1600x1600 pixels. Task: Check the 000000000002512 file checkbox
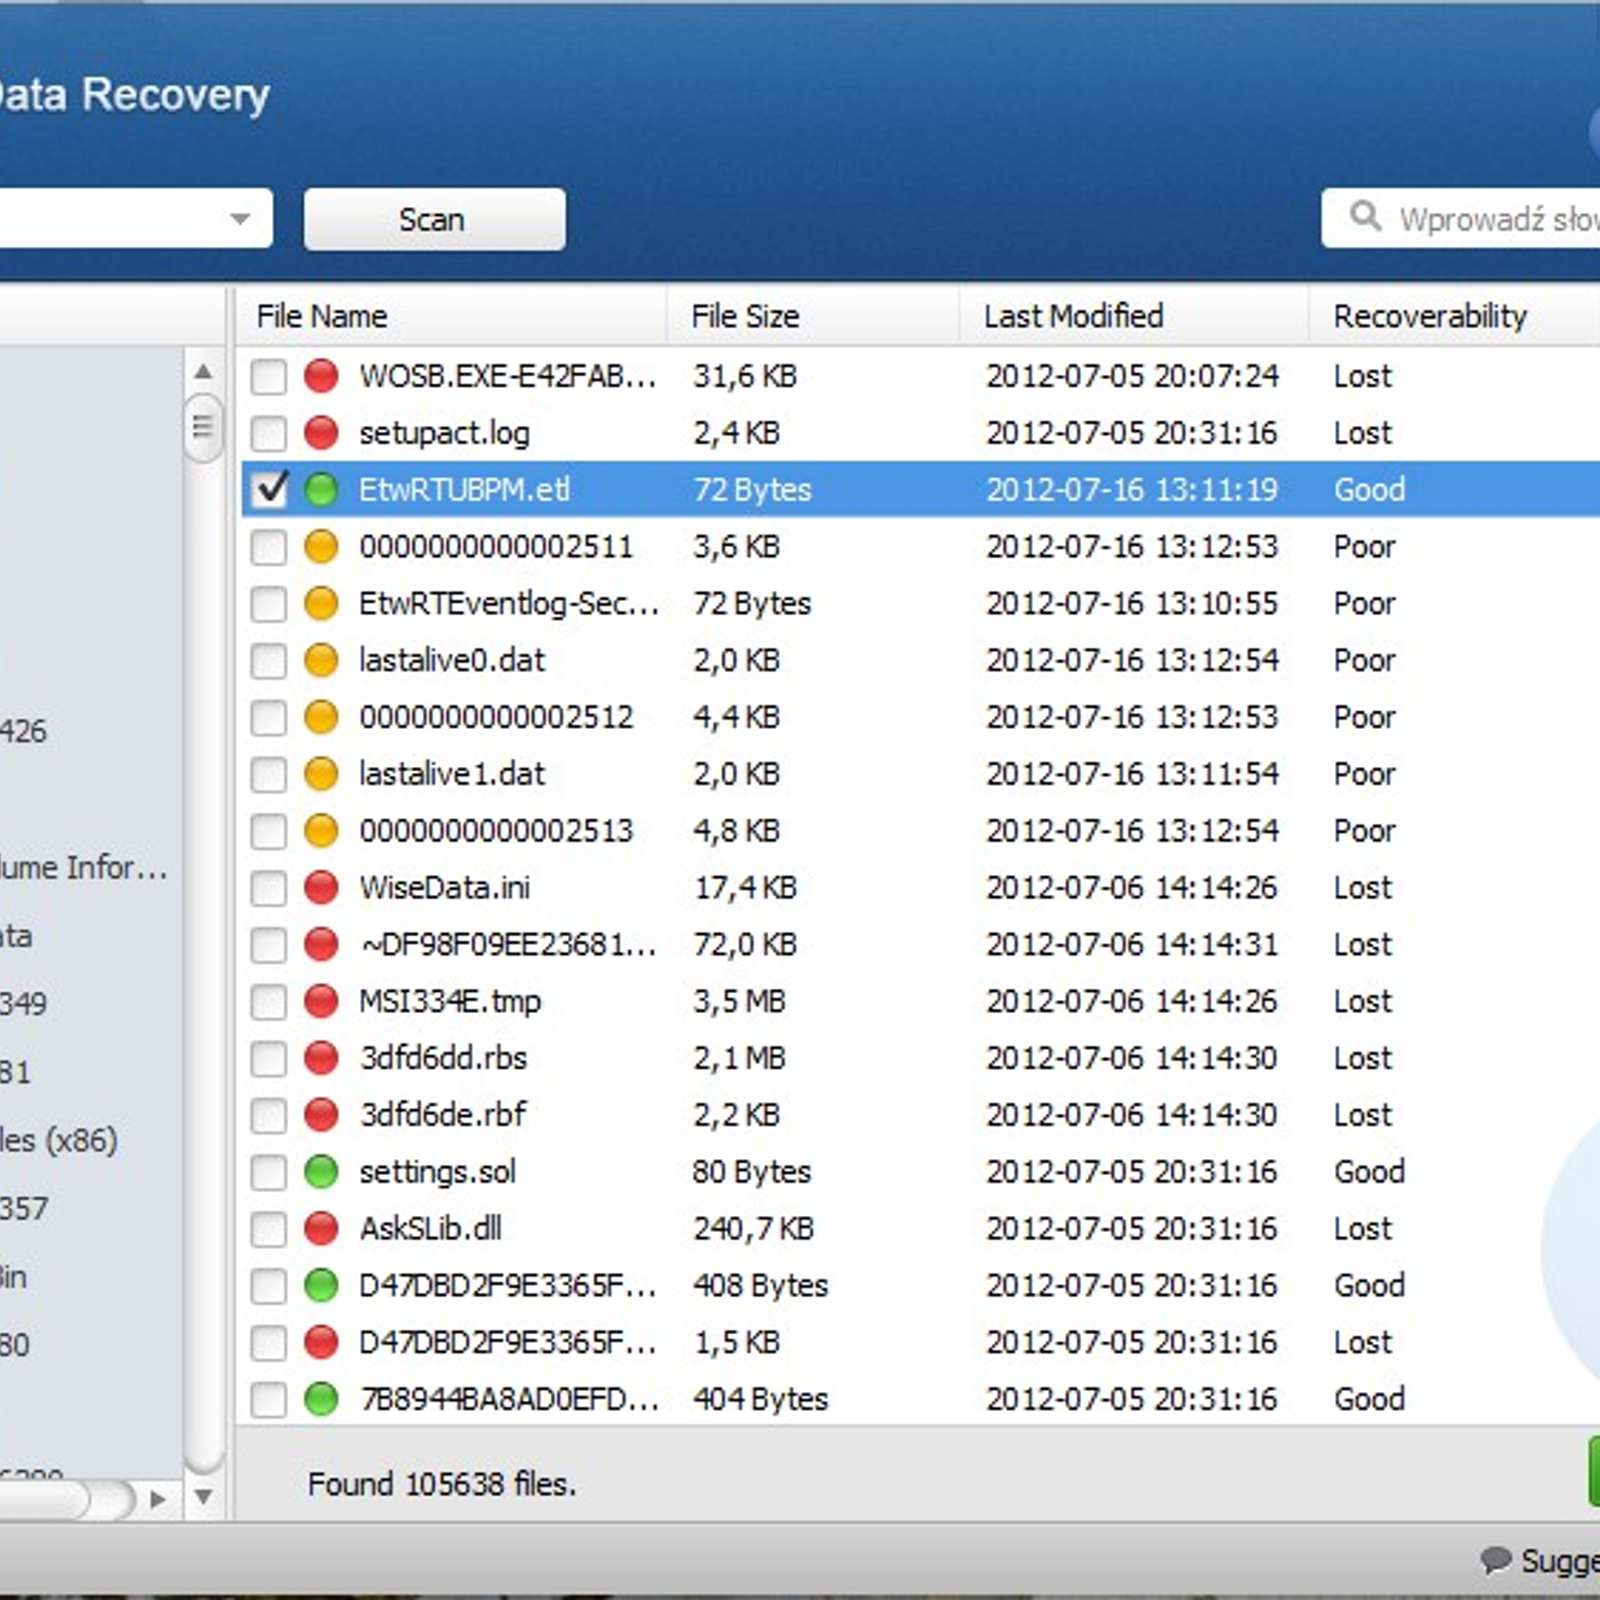[x=268, y=717]
